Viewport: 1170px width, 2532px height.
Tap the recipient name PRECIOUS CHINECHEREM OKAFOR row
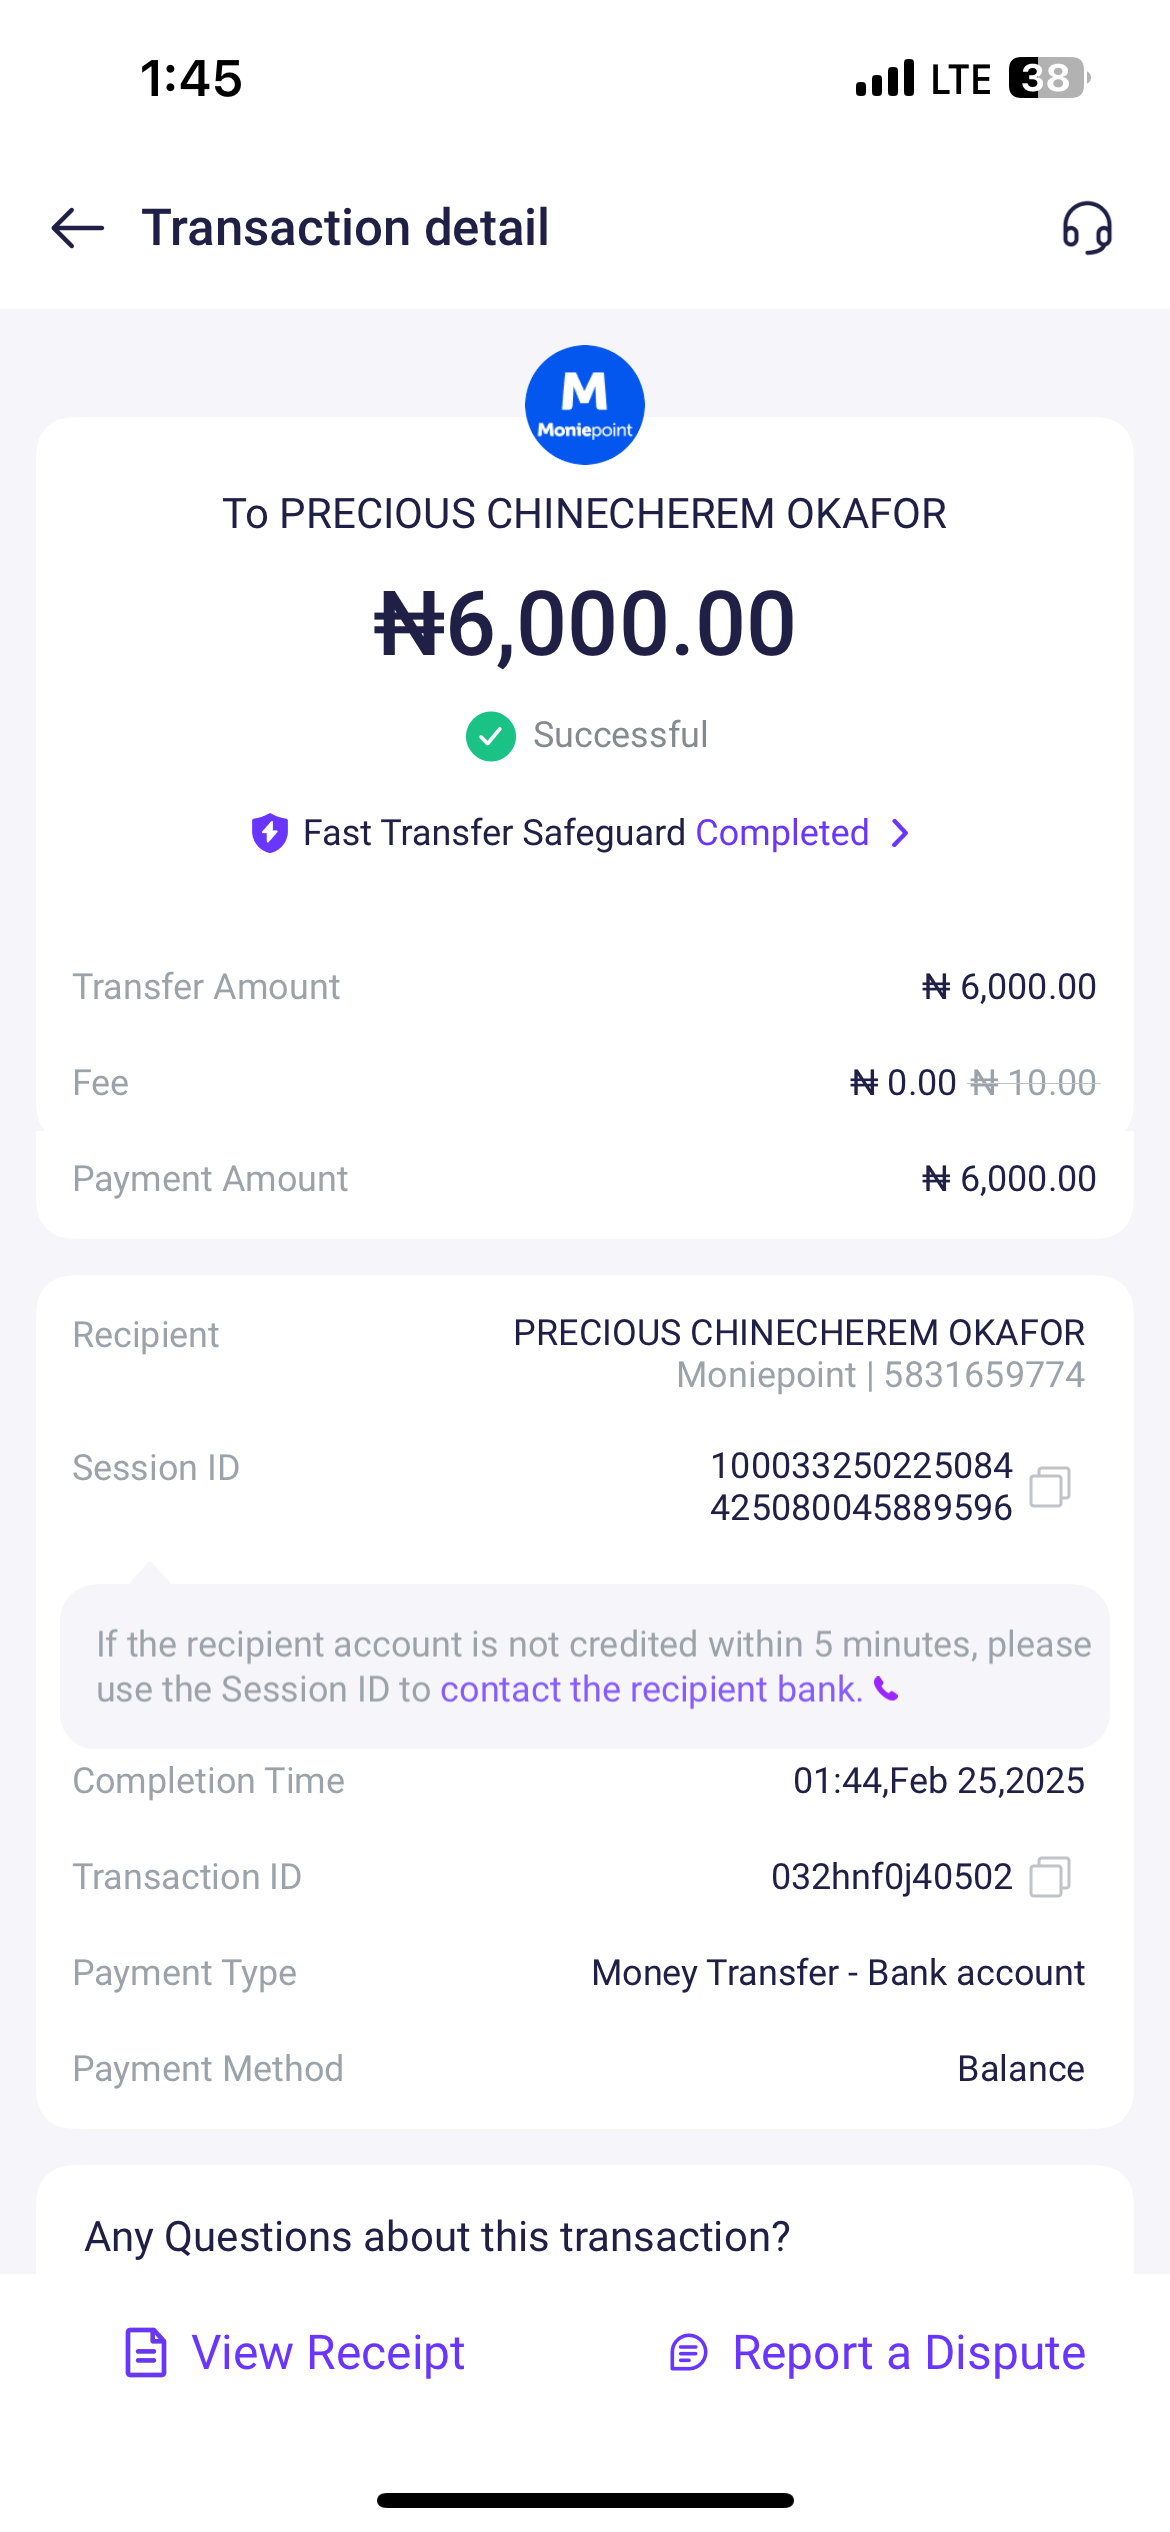[x=798, y=1333]
